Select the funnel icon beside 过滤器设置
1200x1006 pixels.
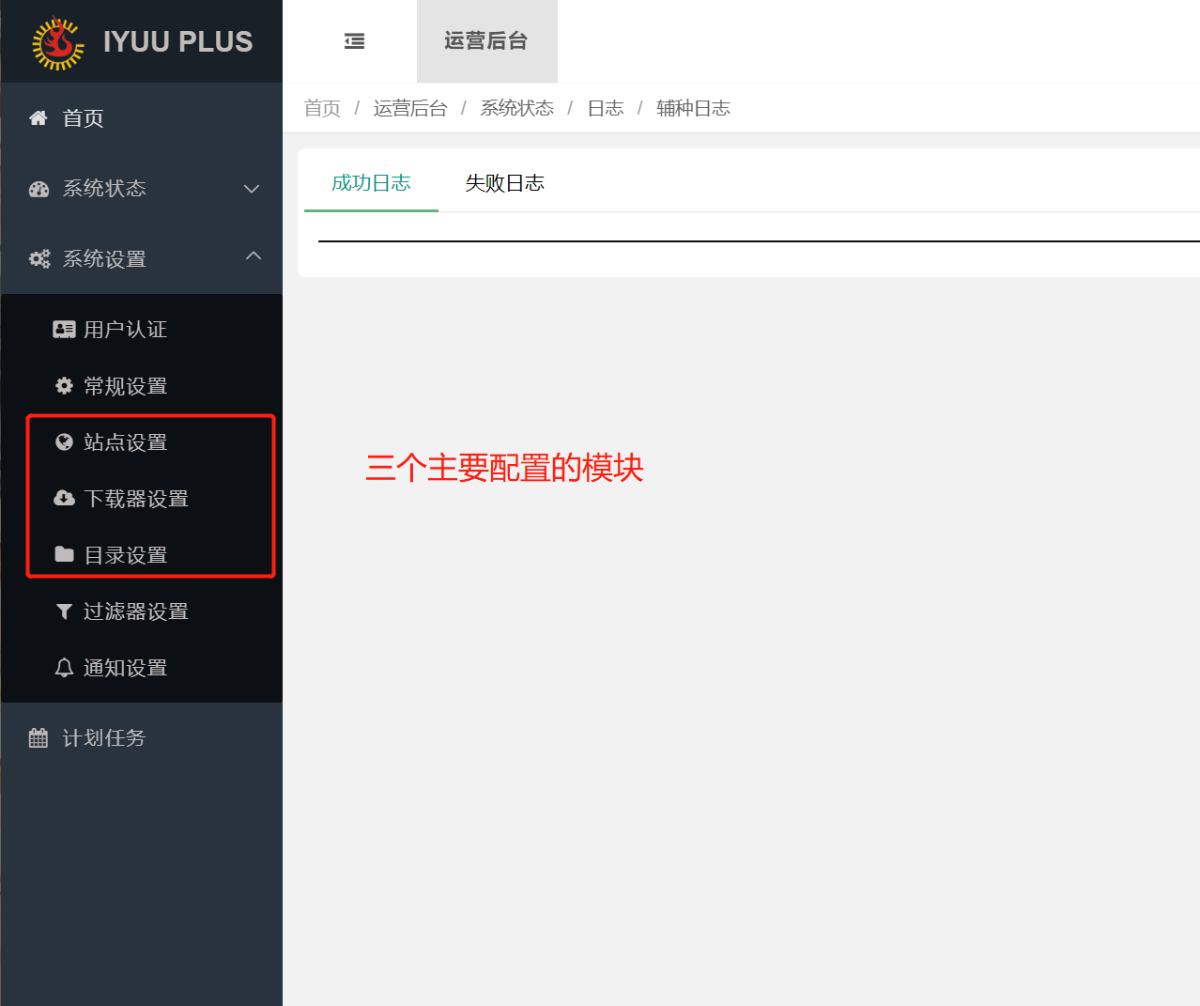pyautogui.click(x=63, y=611)
